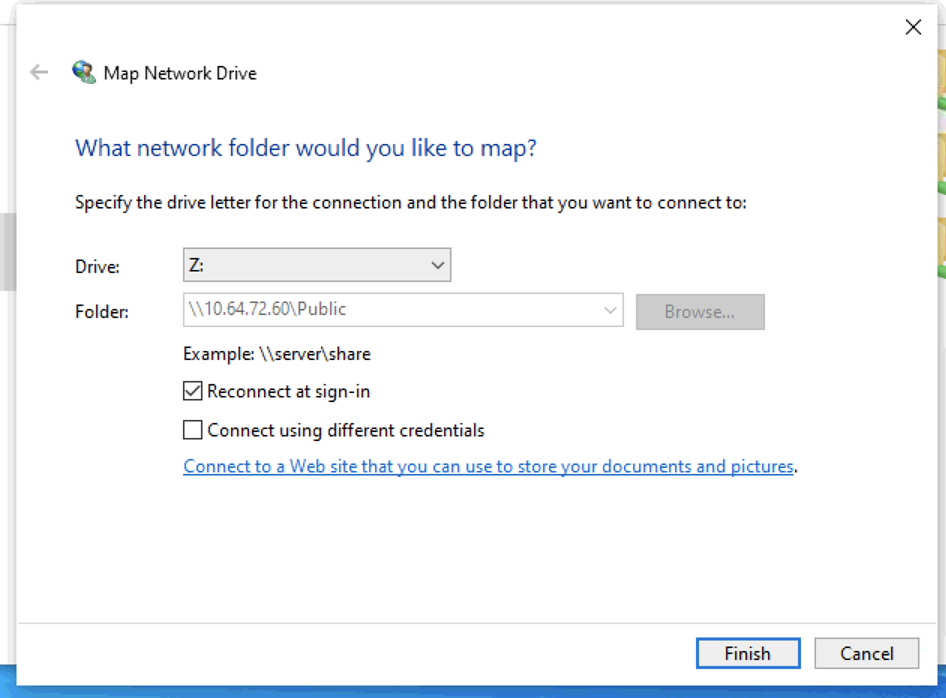The height and width of the screenshot is (698, 946).
Task: Click the 'Map Network Drive' title text
Action: click(x=180, y=73)
